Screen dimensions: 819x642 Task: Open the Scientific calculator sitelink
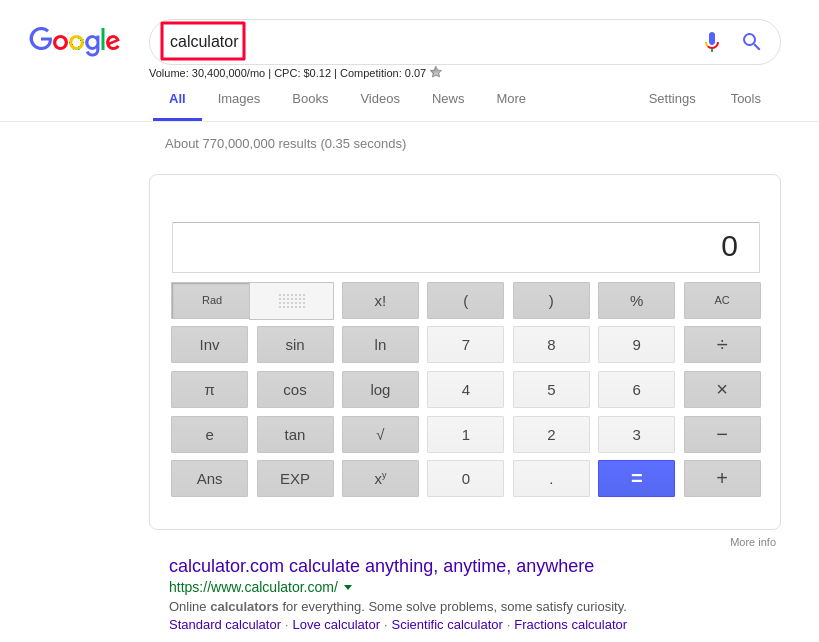[447, 625]
